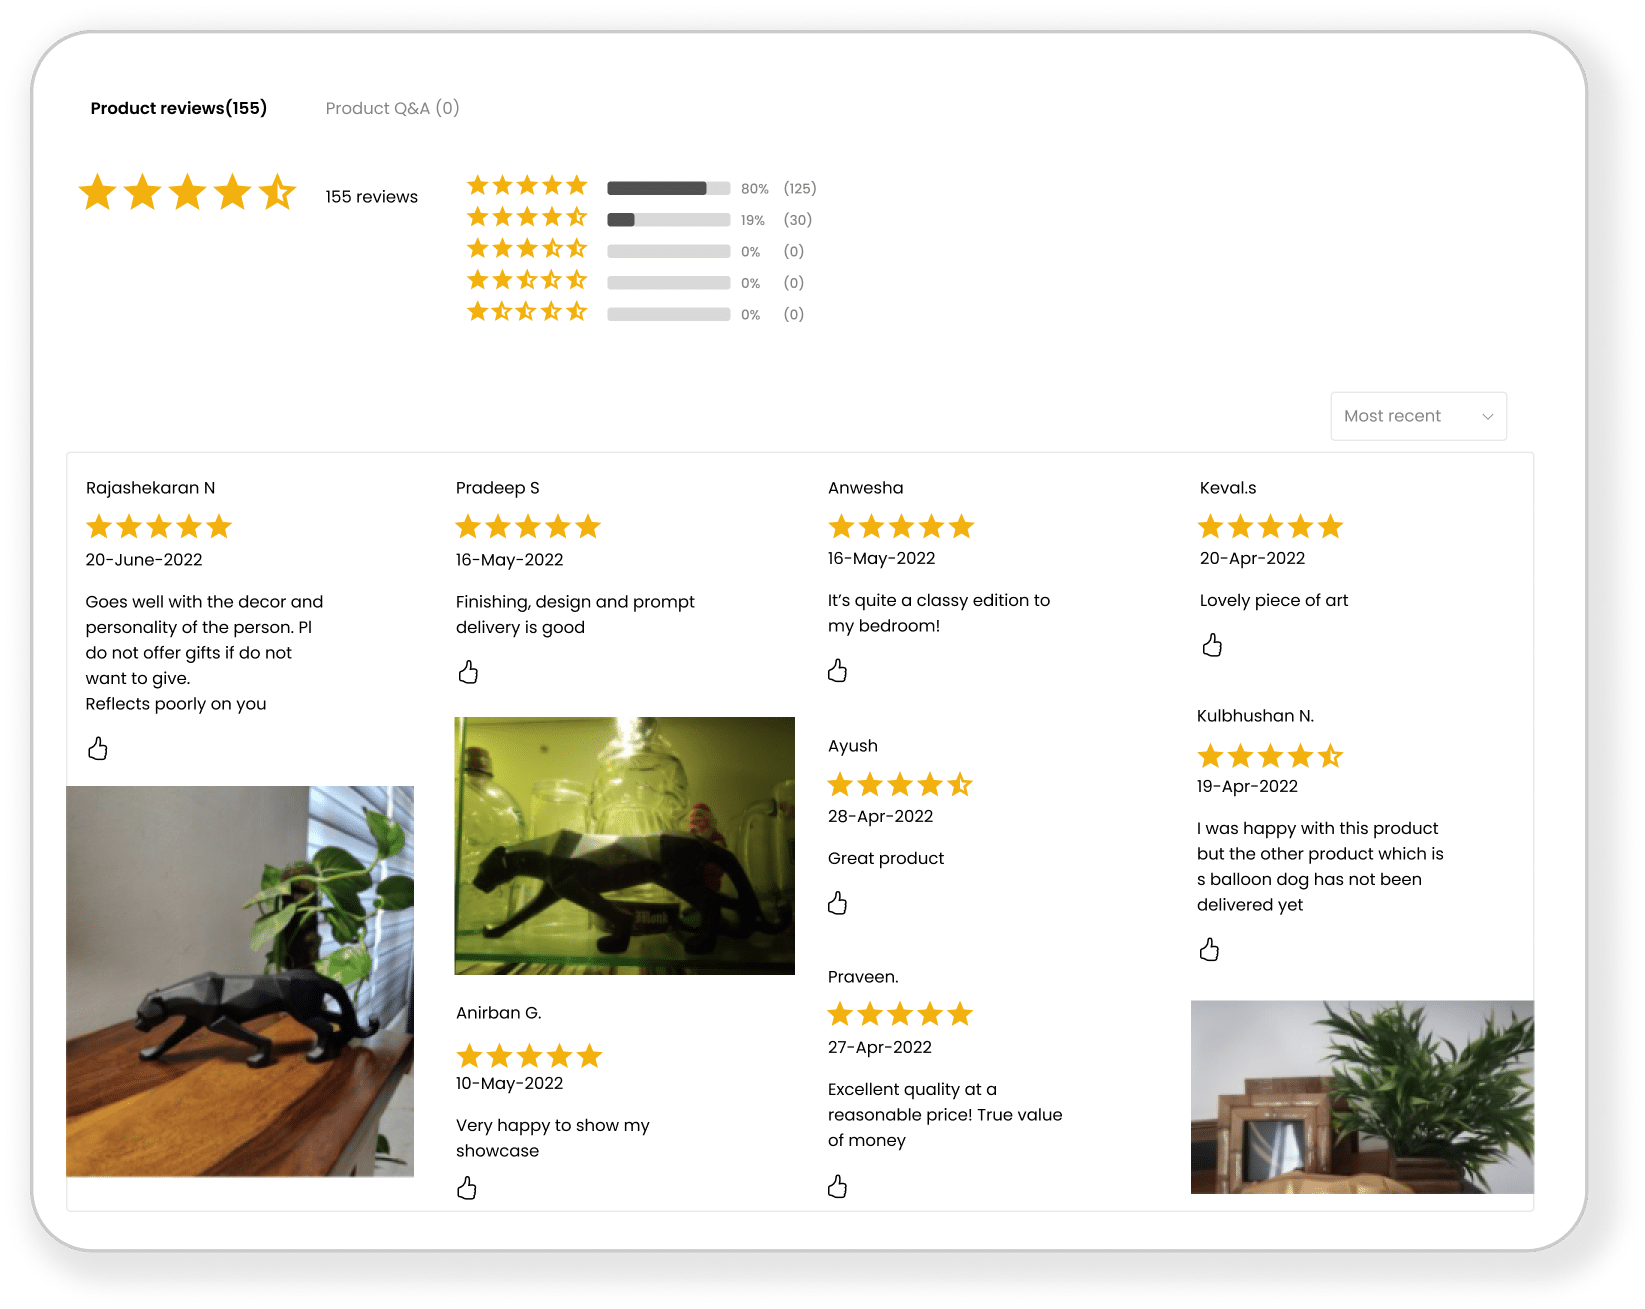Viewport: 1645px width, 1309px height.
Task: Switch to Product Q&A (0) tab
Action: [x=392, y=108]
